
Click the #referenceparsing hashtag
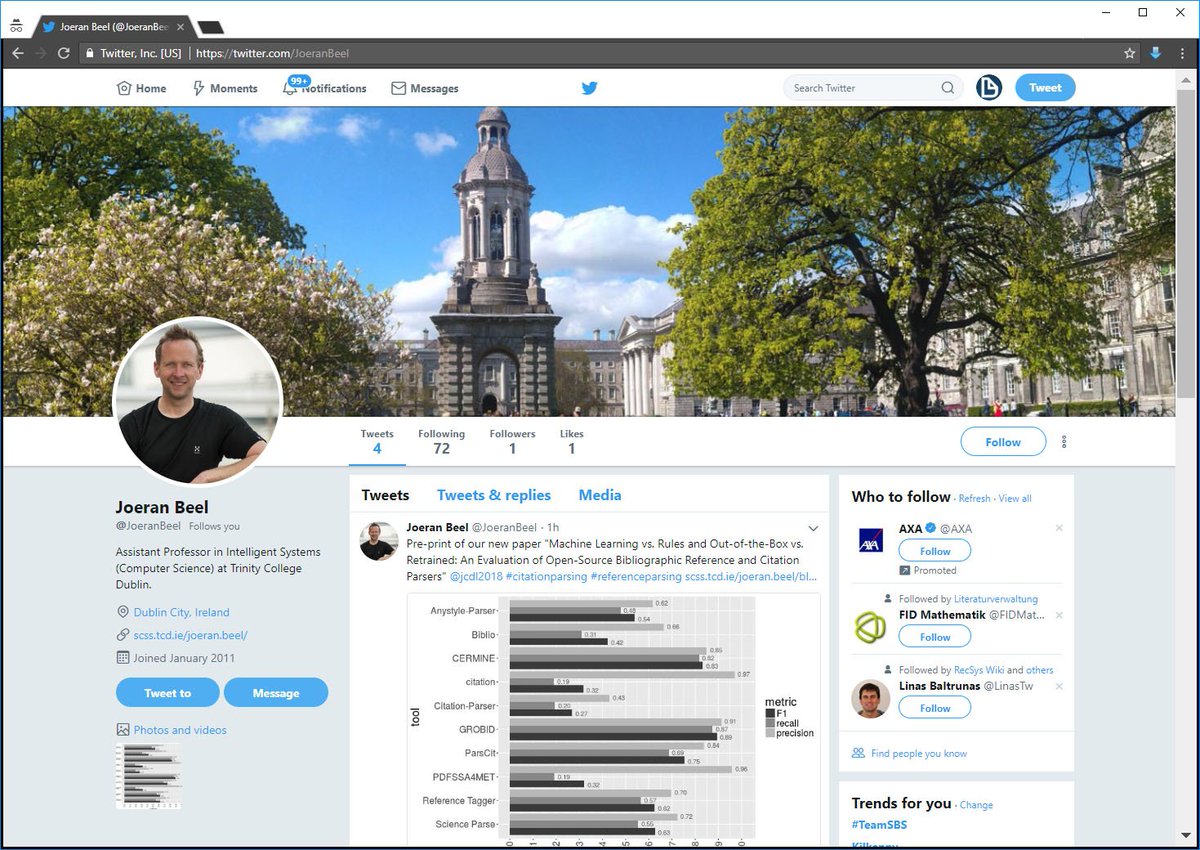coord(636,576)
